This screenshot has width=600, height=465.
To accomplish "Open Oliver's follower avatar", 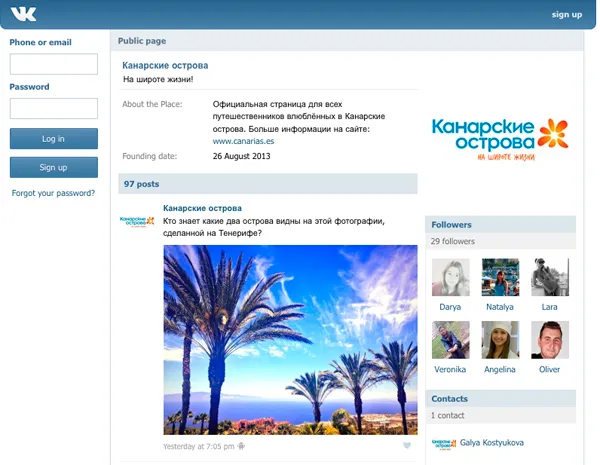I will coord(550,340).
